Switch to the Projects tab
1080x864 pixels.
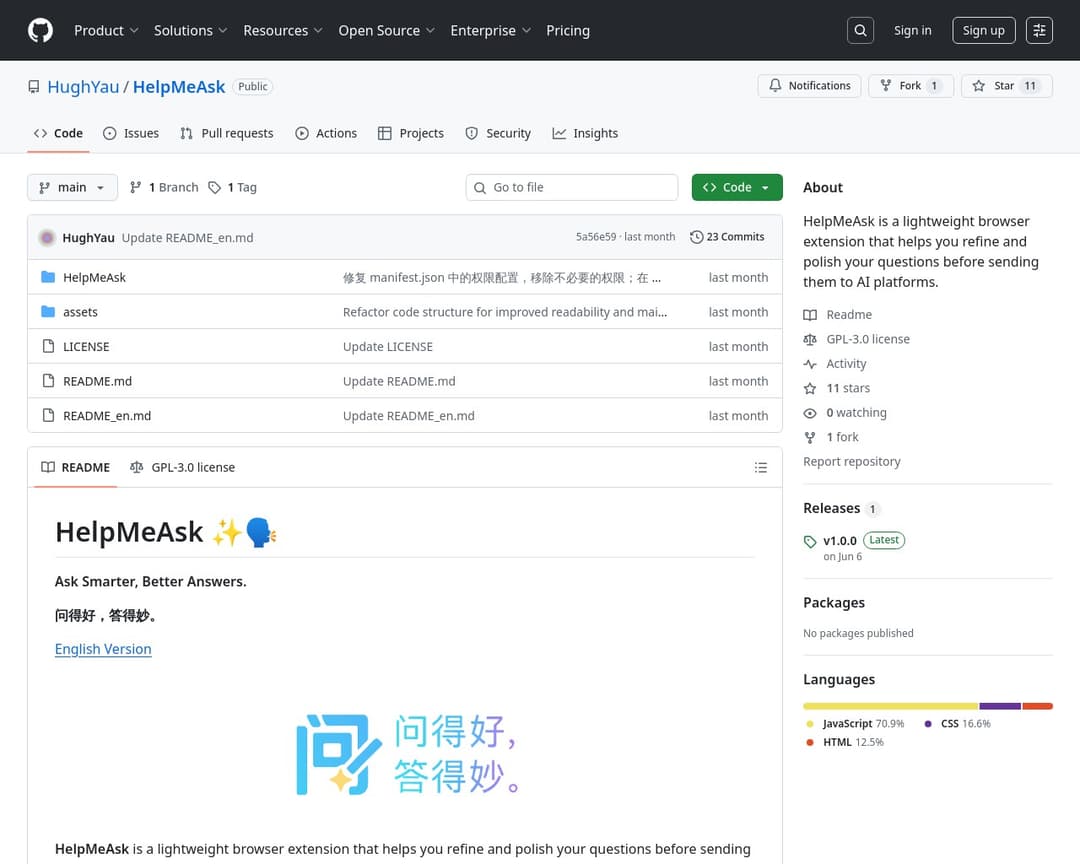[411, 133]
